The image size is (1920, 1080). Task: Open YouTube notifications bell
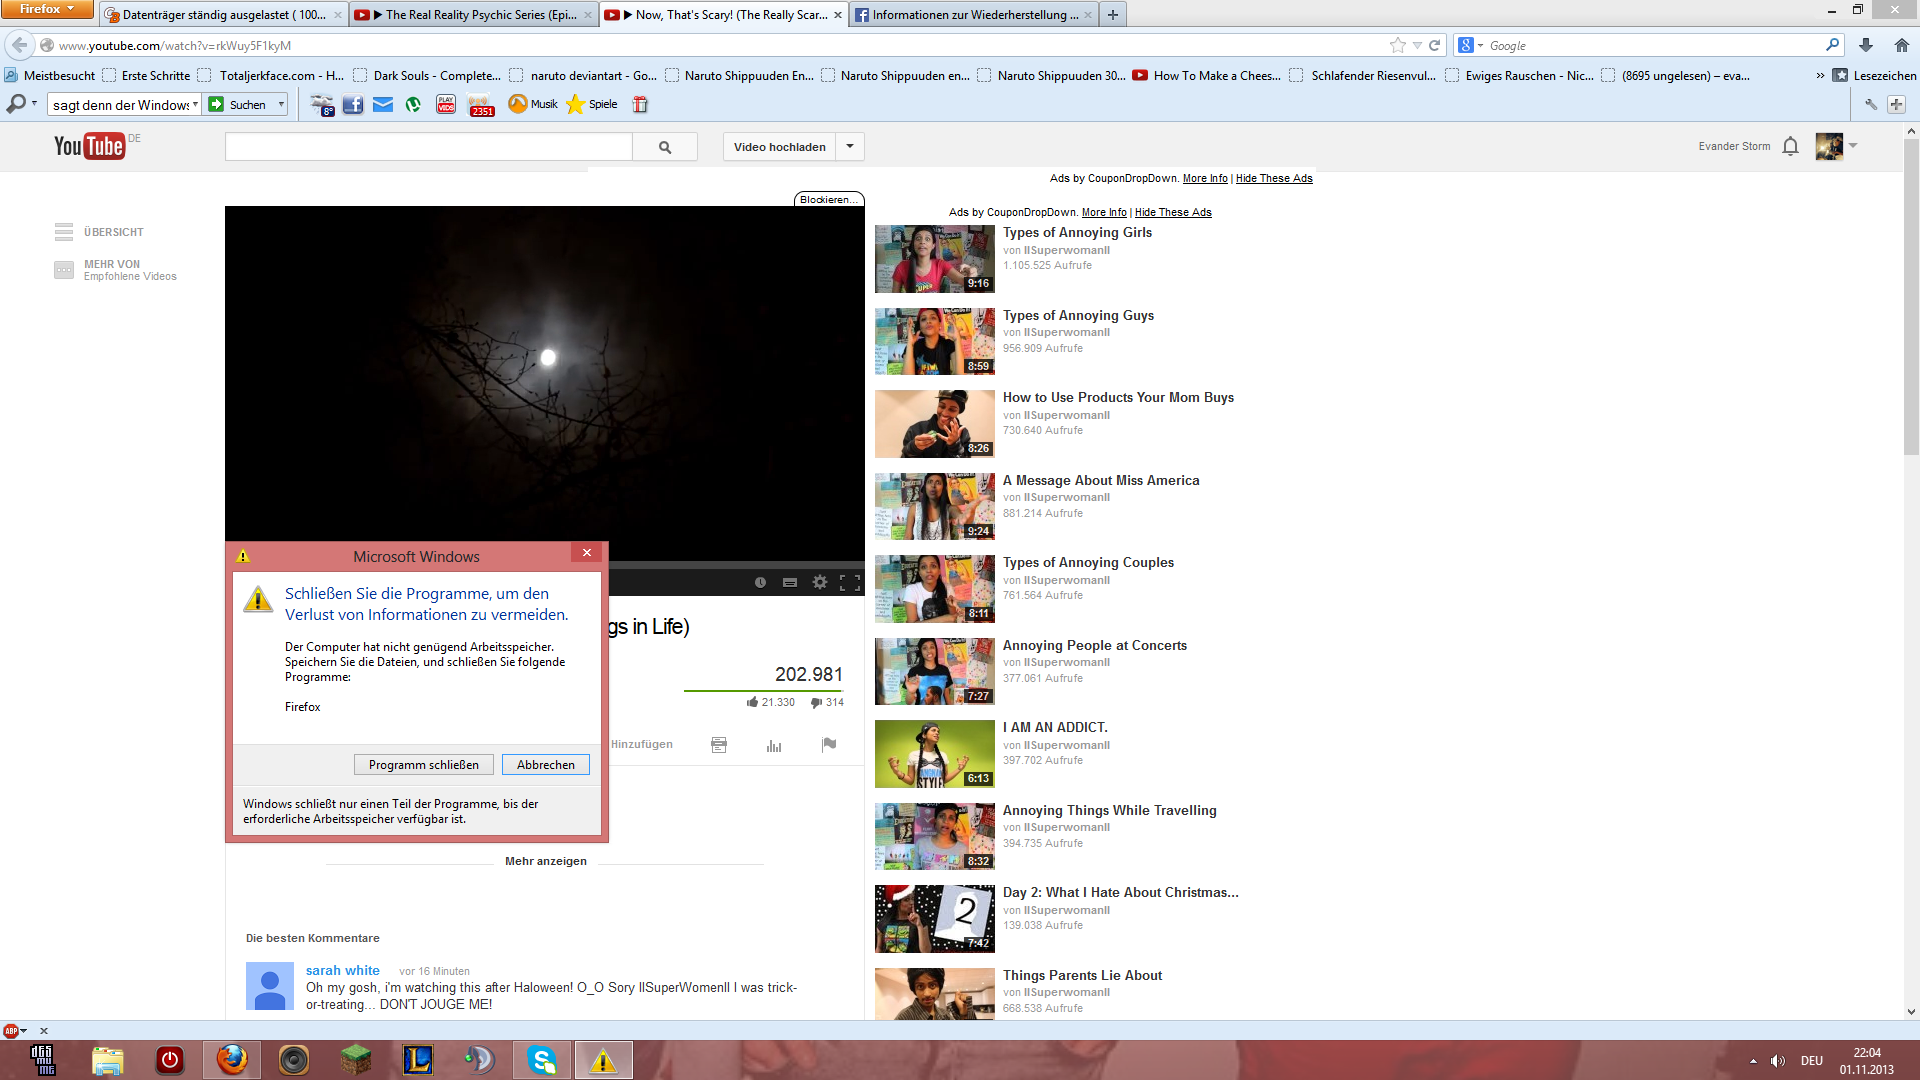[1790, 146]
